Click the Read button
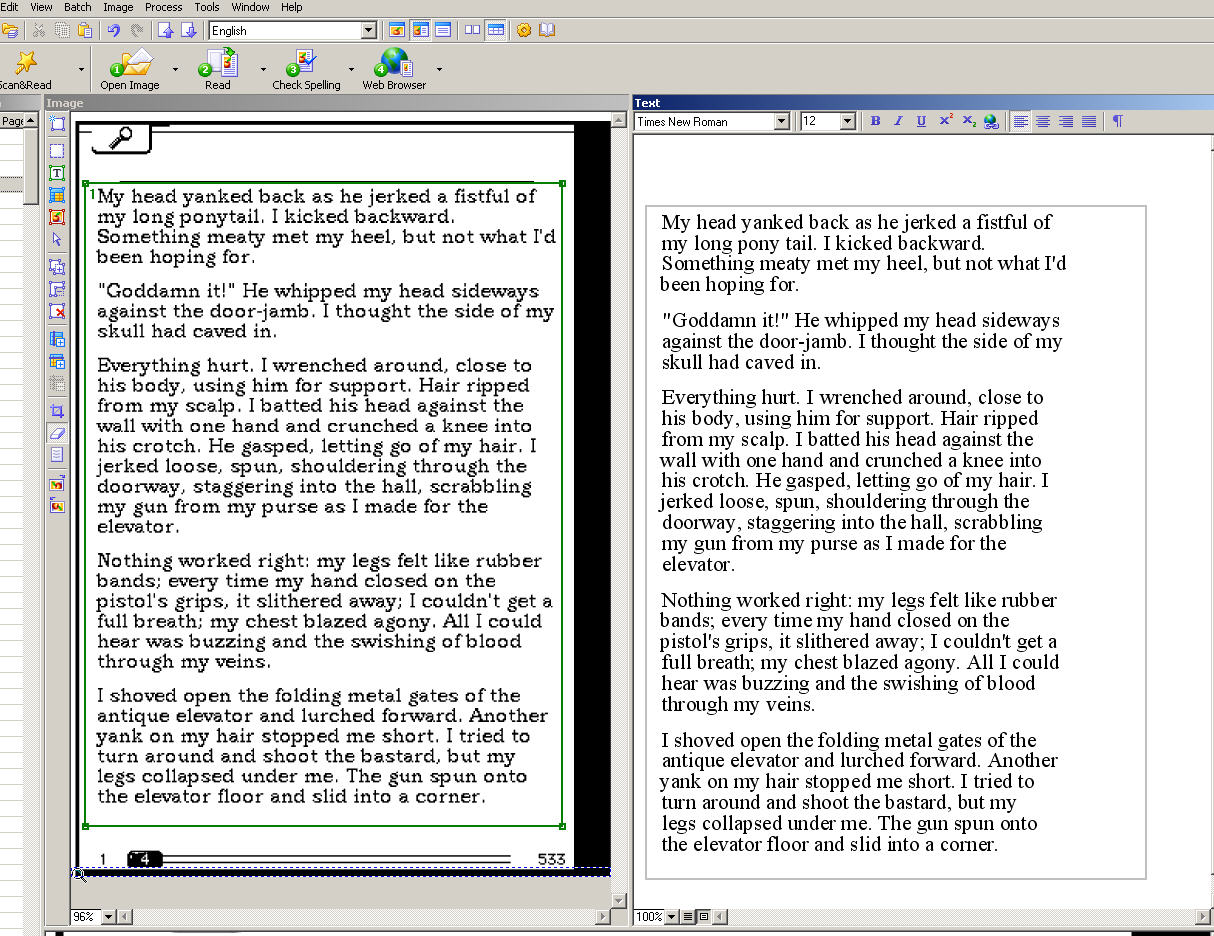The width and height of the screenshot is (1214, 936). (218, 69)
